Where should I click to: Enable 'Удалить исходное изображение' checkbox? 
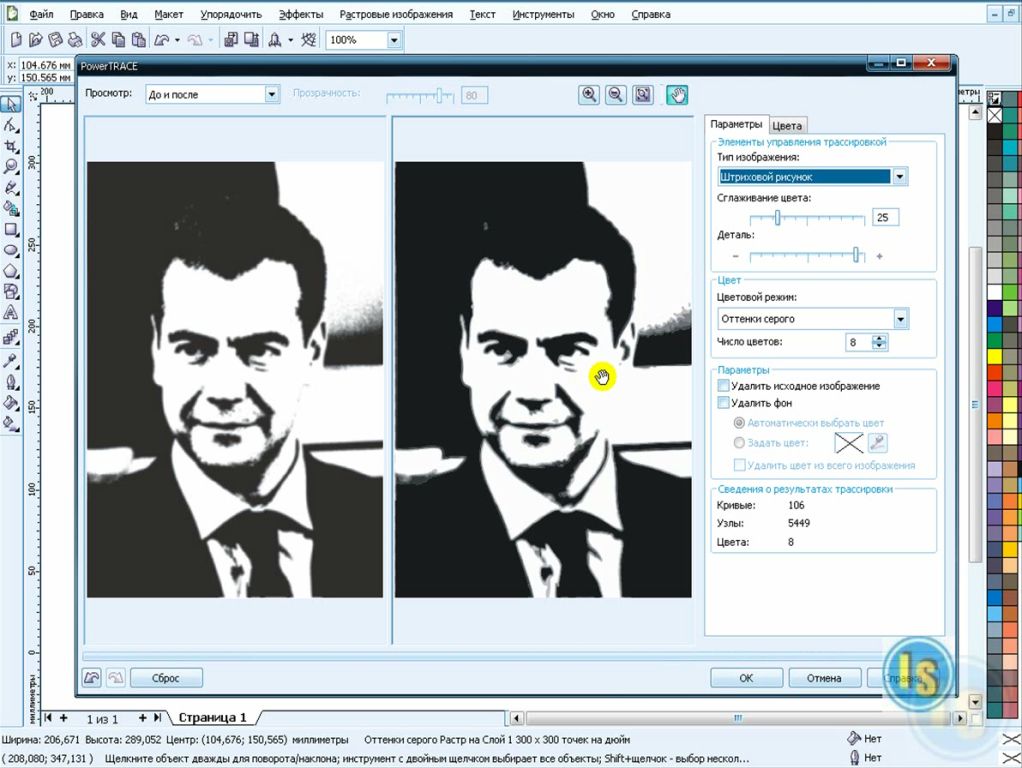[x=723, y=386]
